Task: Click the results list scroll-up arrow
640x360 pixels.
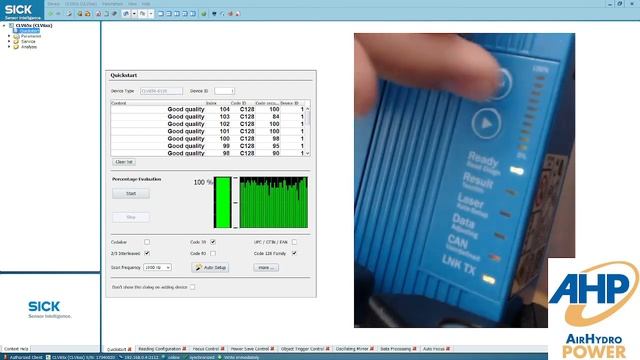Action: click(x=308, y=109)
